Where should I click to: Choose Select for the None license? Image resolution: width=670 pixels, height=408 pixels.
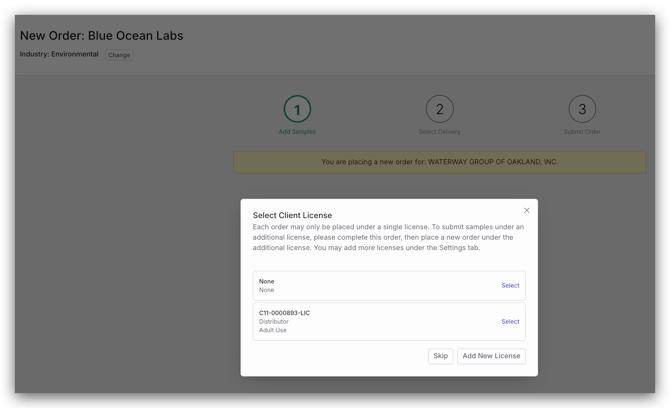(510, 286)
